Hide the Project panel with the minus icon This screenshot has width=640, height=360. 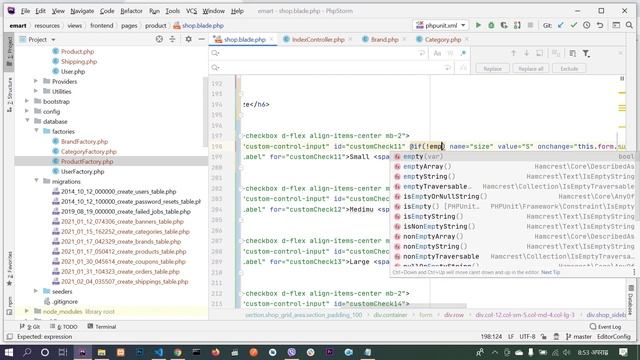pos(202,39)
